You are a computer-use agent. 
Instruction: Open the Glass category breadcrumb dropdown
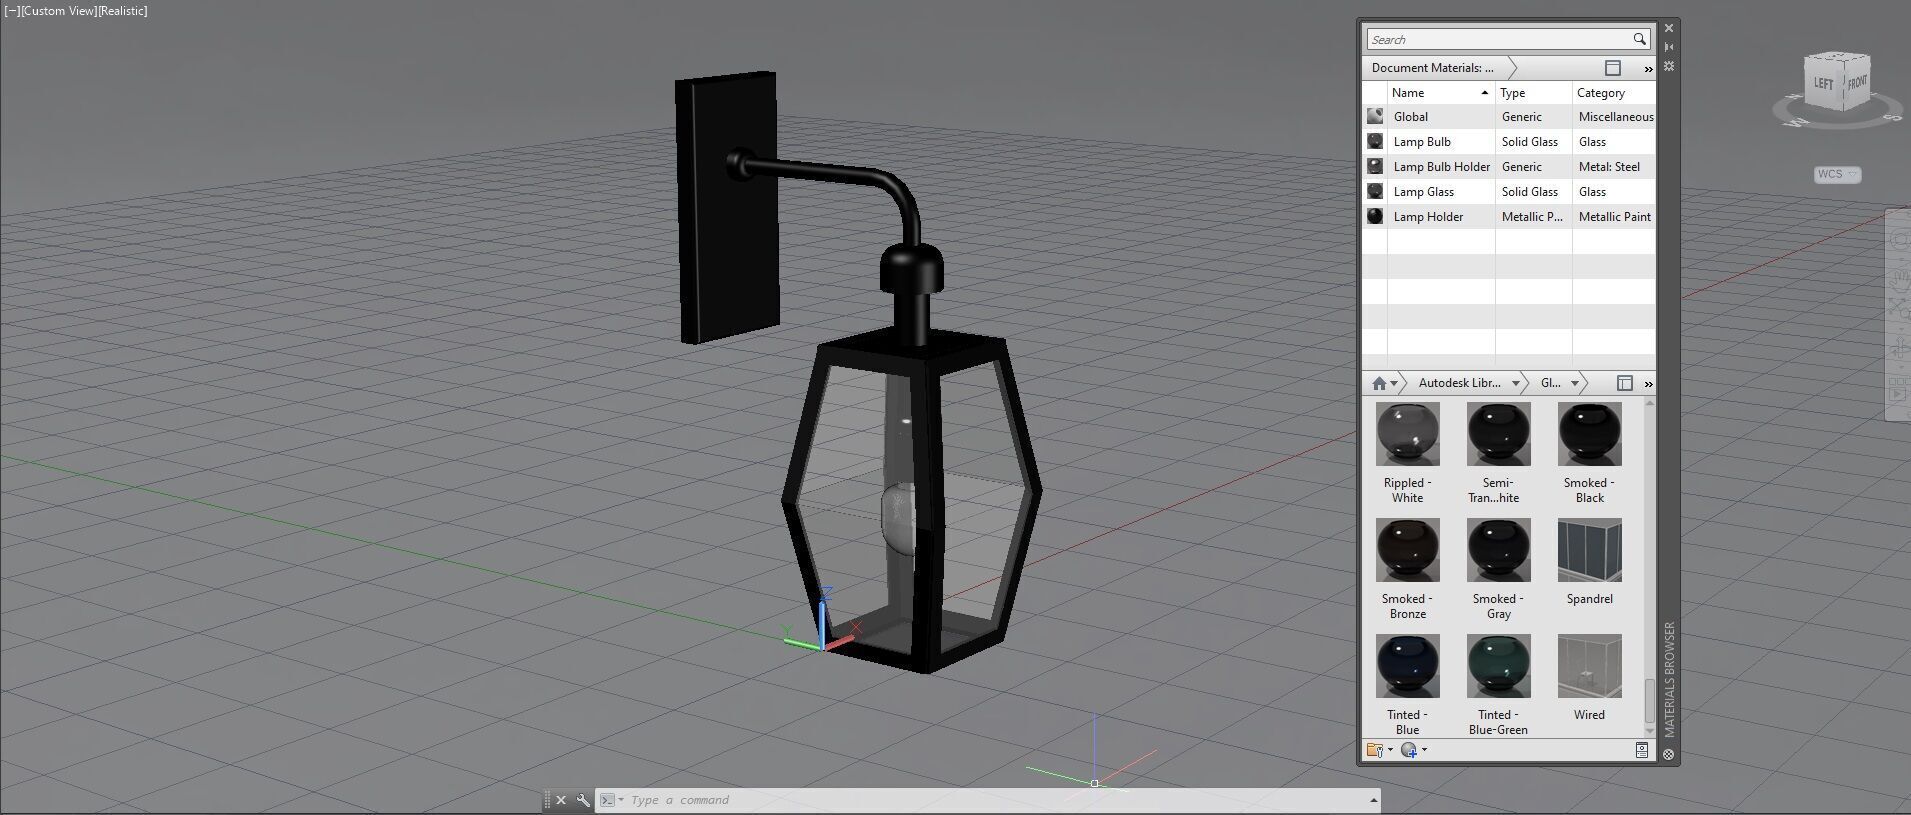point(1574,383)
